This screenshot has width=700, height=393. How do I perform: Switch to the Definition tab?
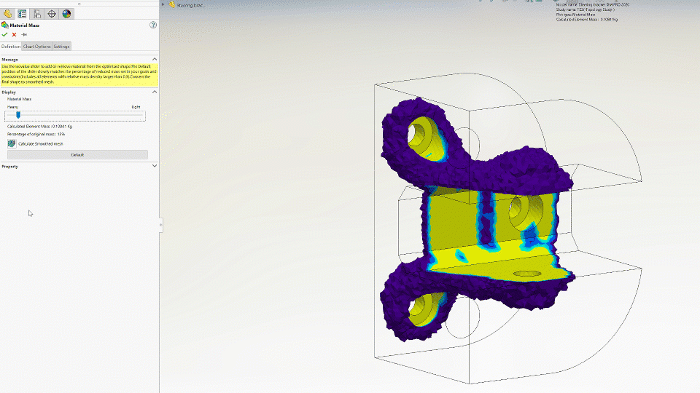(x=10, y=46)
